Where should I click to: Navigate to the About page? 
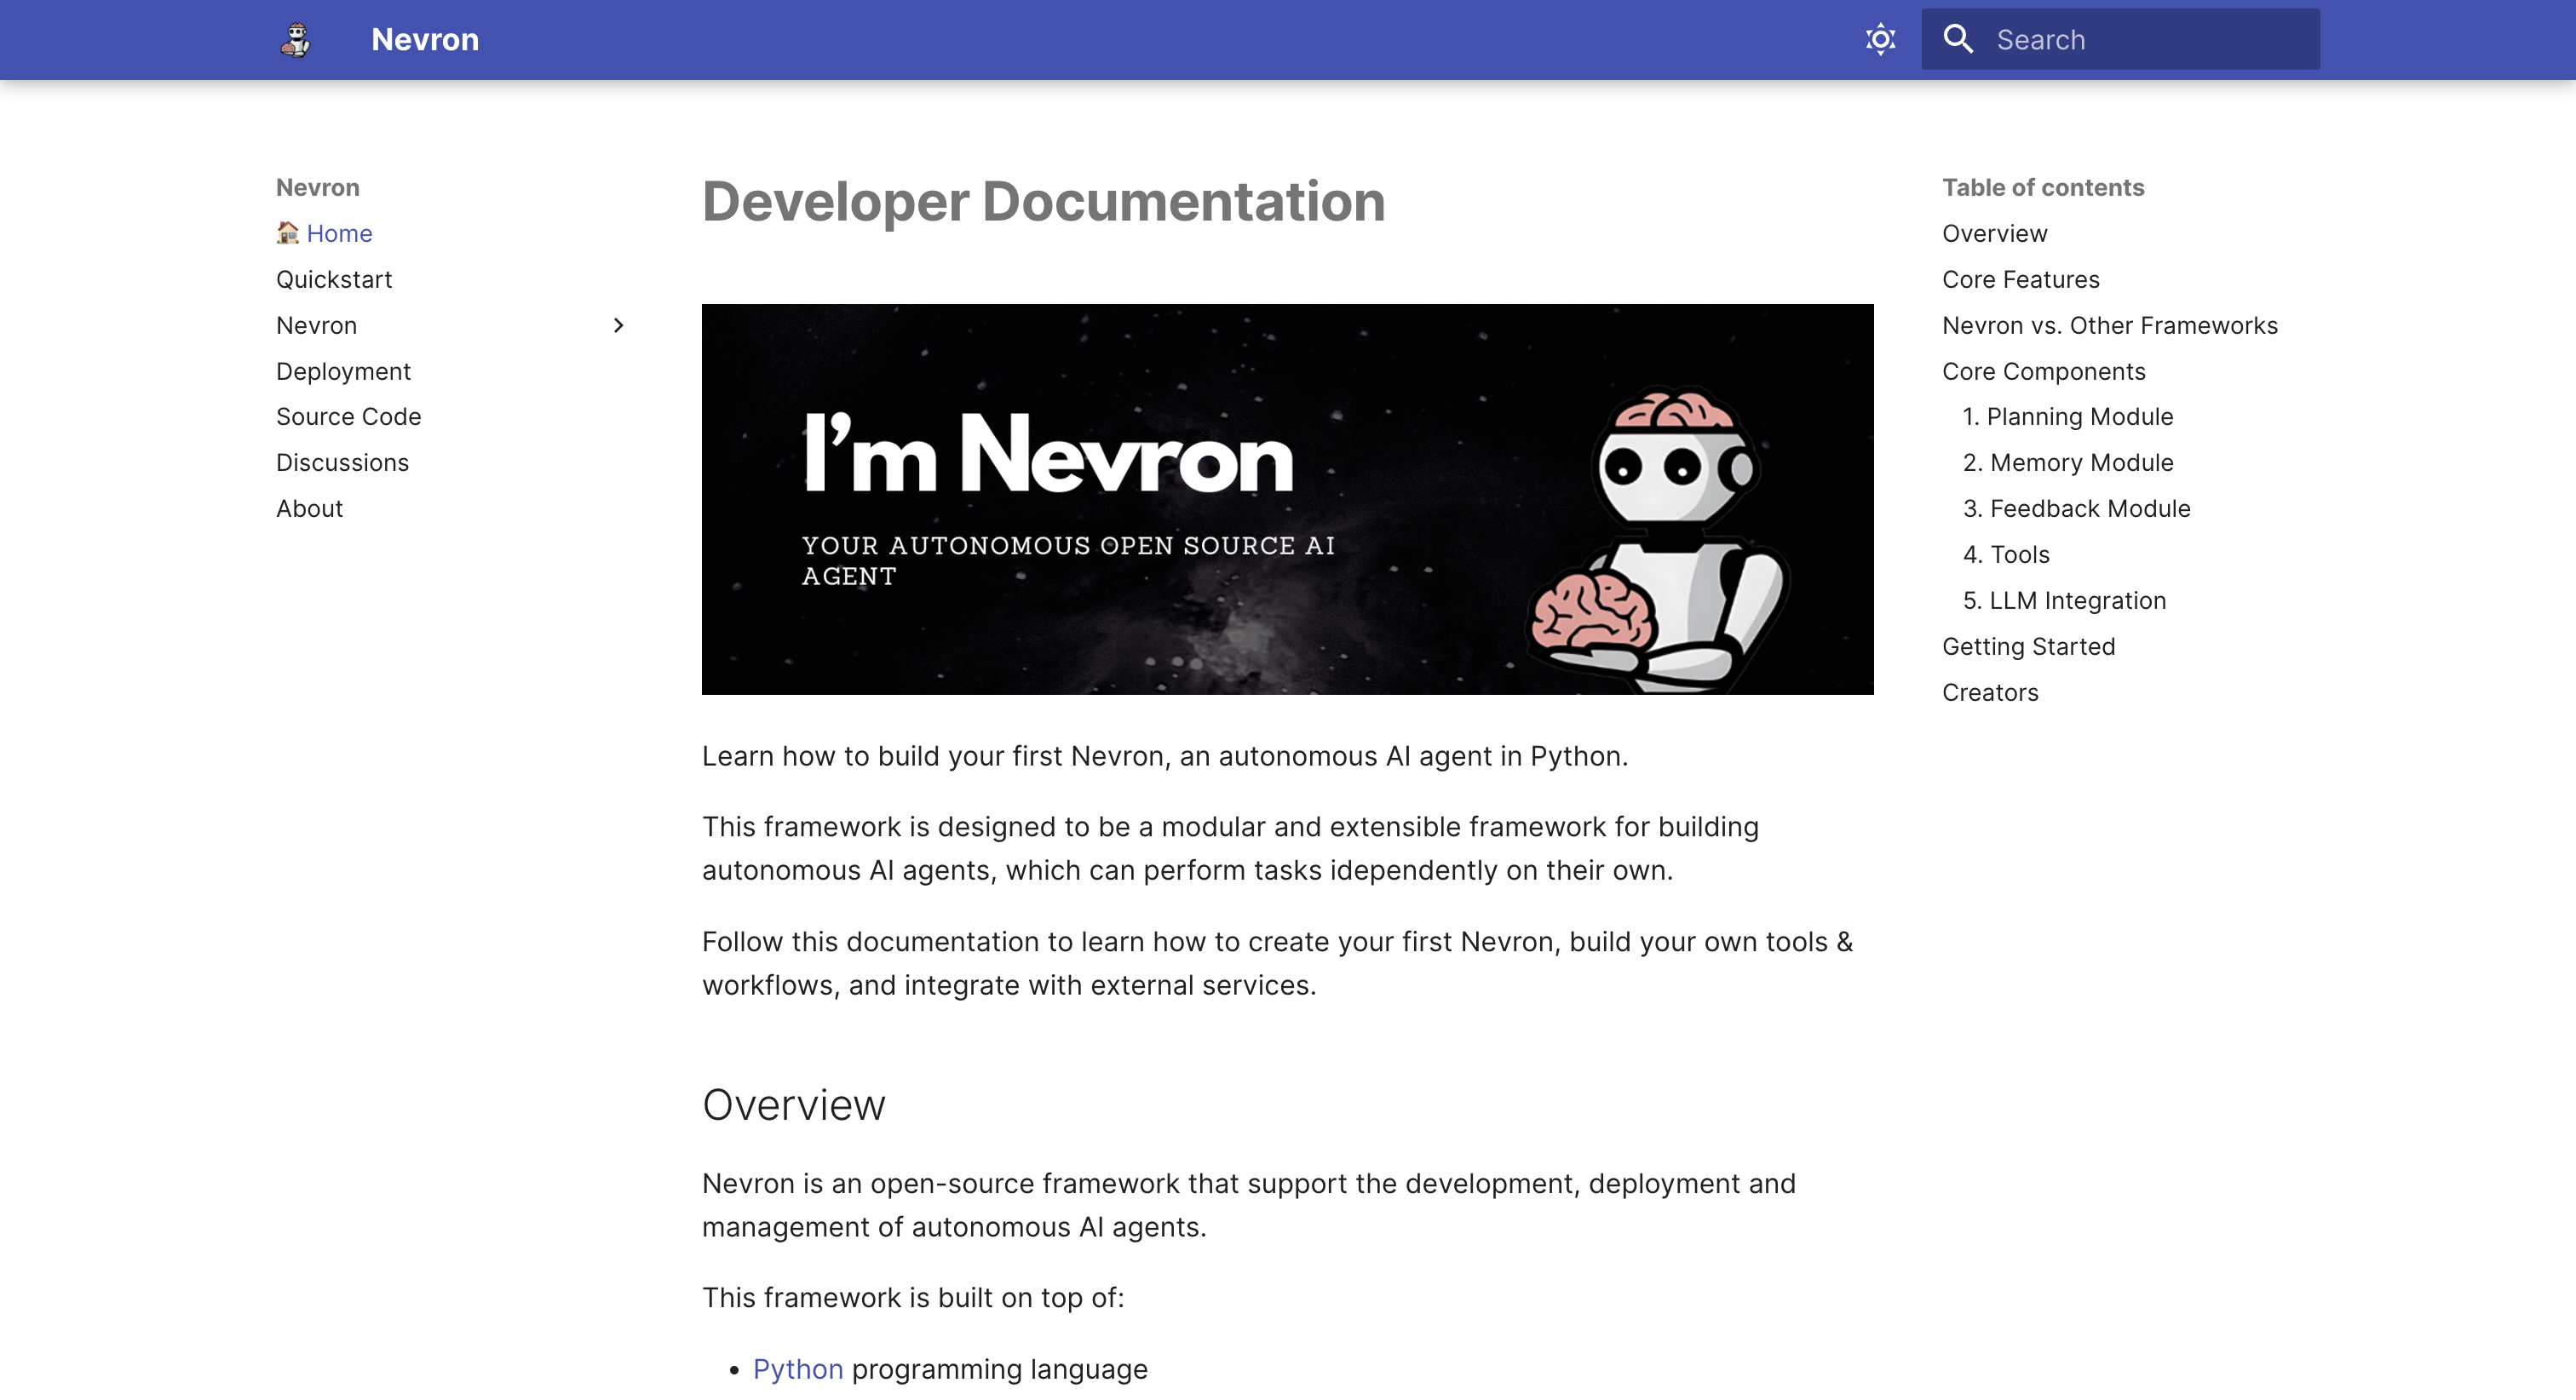coord(309,509)
